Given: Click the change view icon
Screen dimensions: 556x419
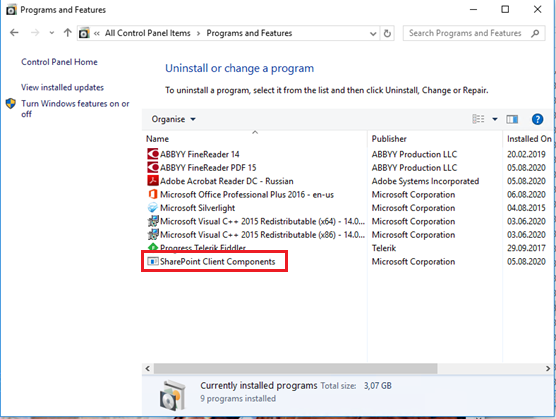Looking at the screenshot, I should click(478, 119).
